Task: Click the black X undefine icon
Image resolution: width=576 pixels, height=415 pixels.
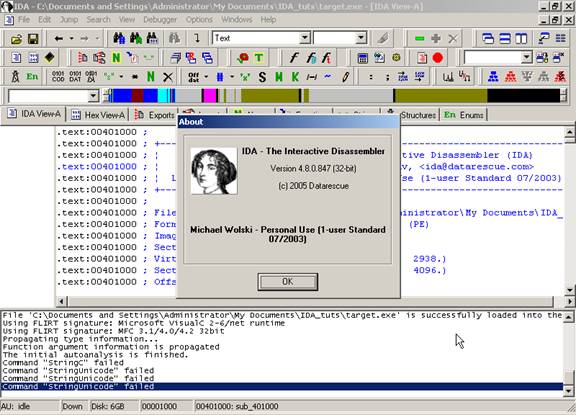Action: click(x=168, y=77)
